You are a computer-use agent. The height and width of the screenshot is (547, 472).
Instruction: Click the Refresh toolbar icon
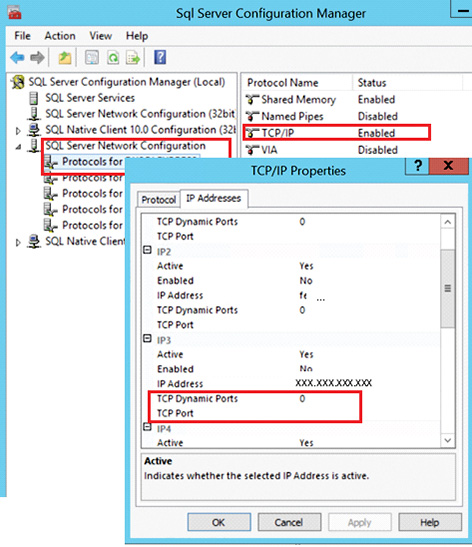click(x=113, y=58)
